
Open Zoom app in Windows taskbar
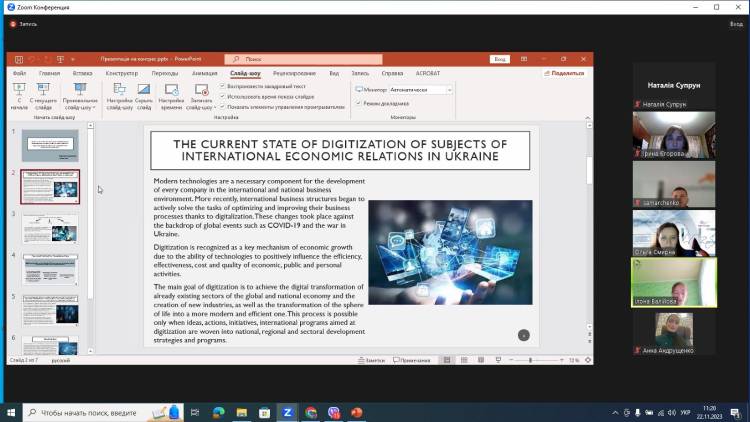pyautogui.click(x=287, y=412)
